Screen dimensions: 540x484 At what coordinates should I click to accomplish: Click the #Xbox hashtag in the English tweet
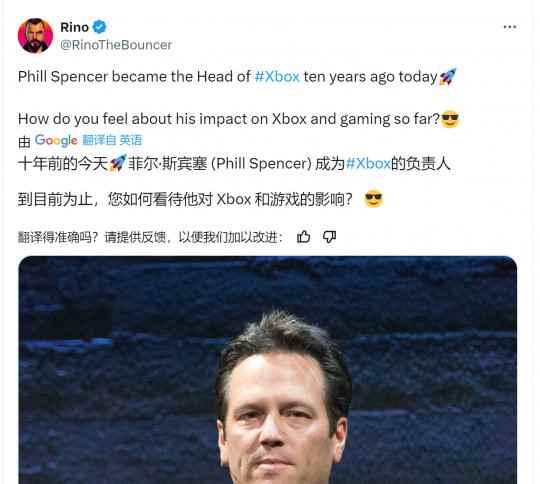click(277, 76)
